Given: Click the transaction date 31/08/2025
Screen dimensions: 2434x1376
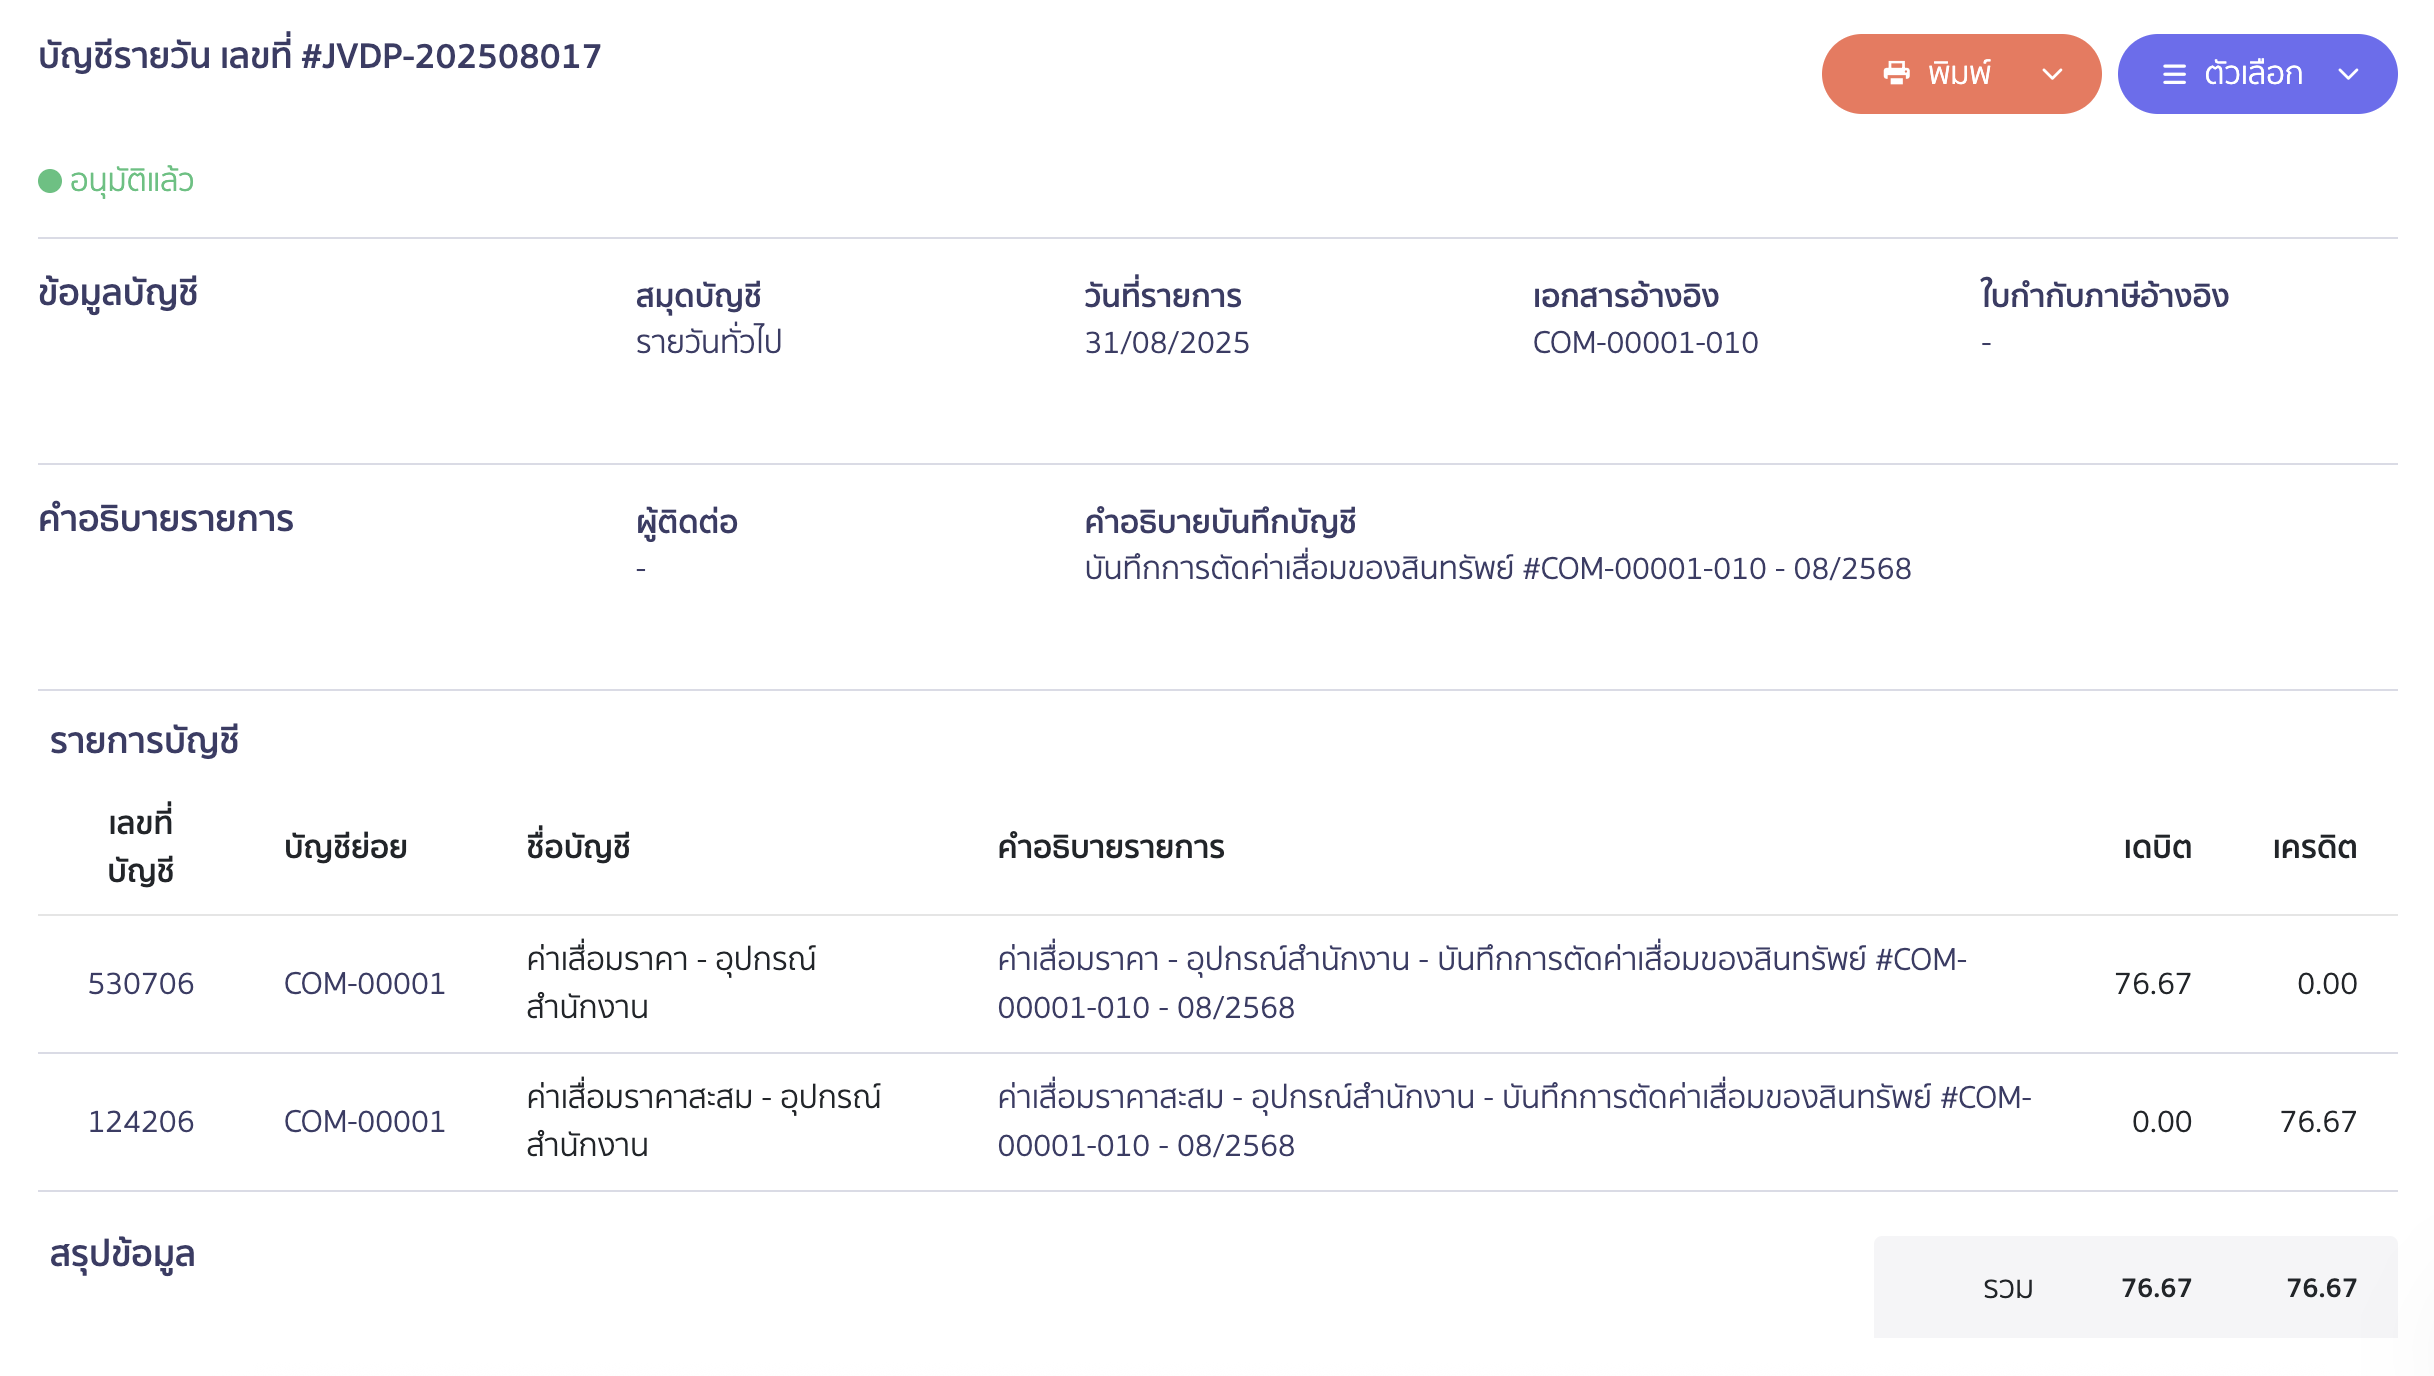Looking at the screenshot, I should point(1166,342).
